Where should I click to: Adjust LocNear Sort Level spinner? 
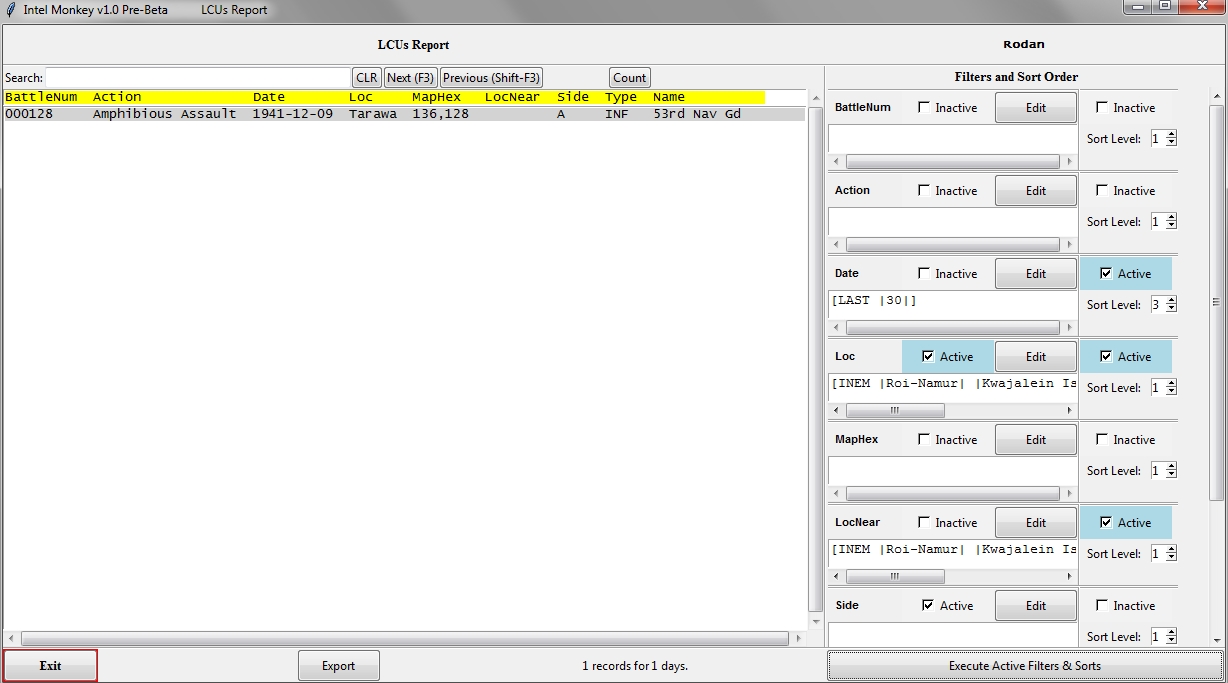[x=1163, y=554]
